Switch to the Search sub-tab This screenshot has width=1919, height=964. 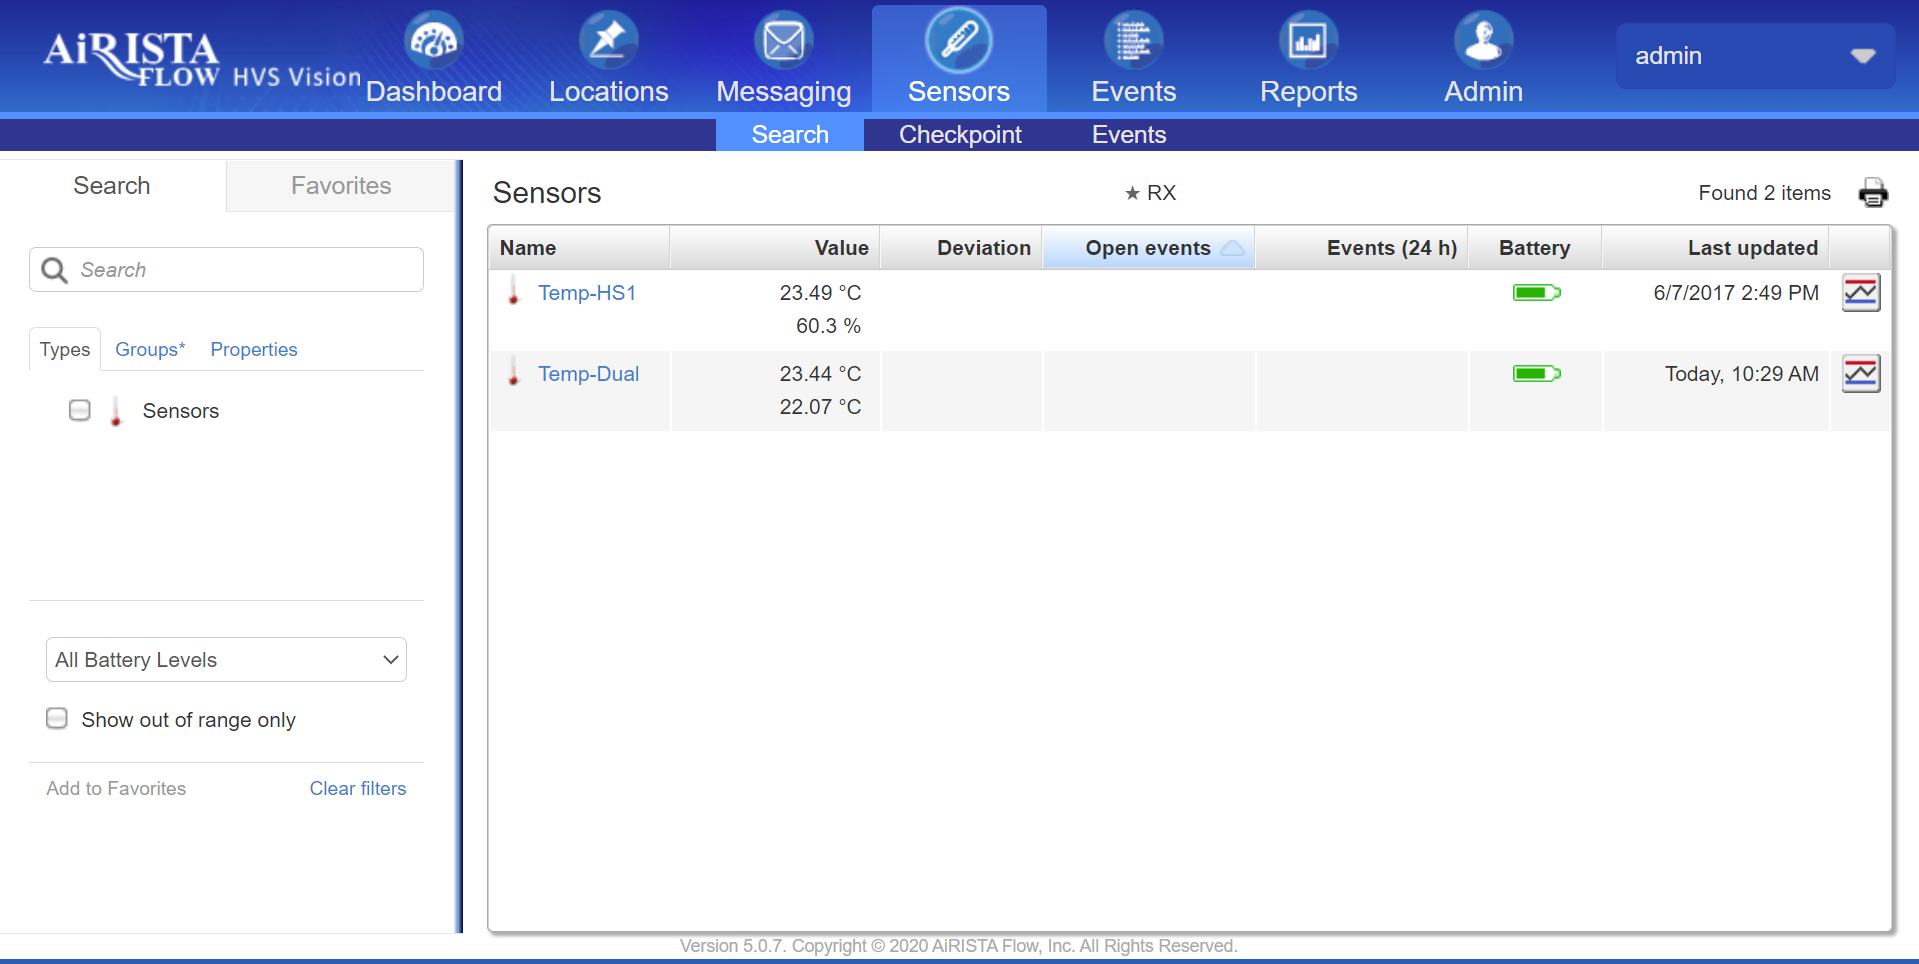790,135
